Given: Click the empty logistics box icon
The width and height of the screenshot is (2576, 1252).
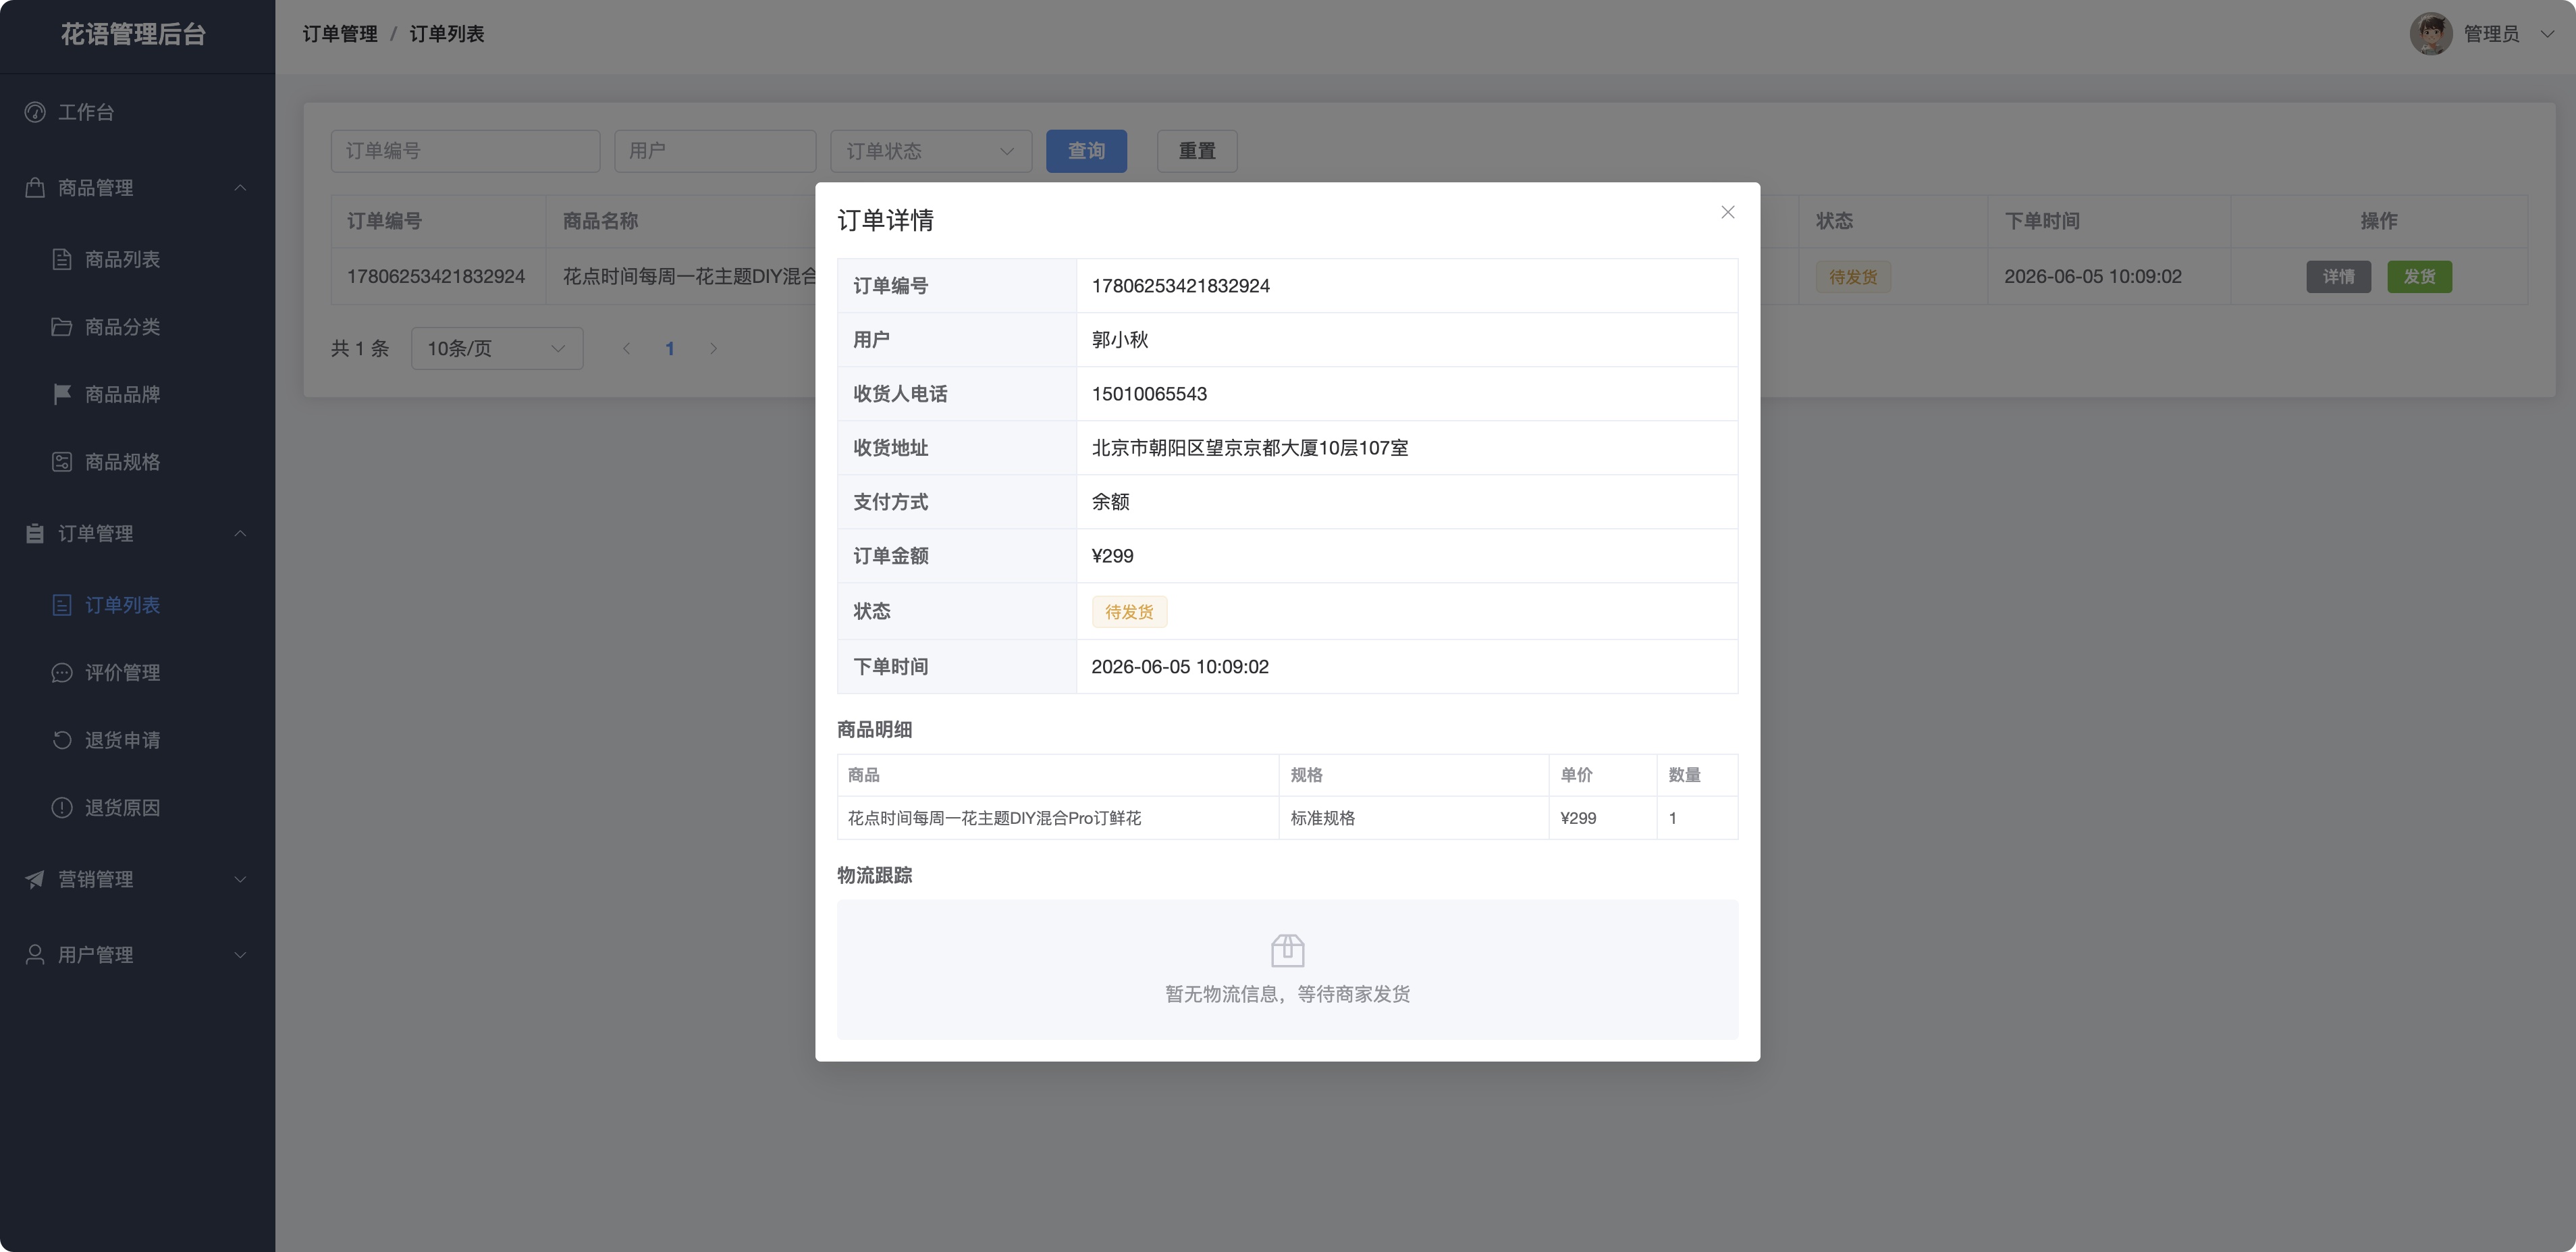Looking at the screenshot, I should point(1287,950).
